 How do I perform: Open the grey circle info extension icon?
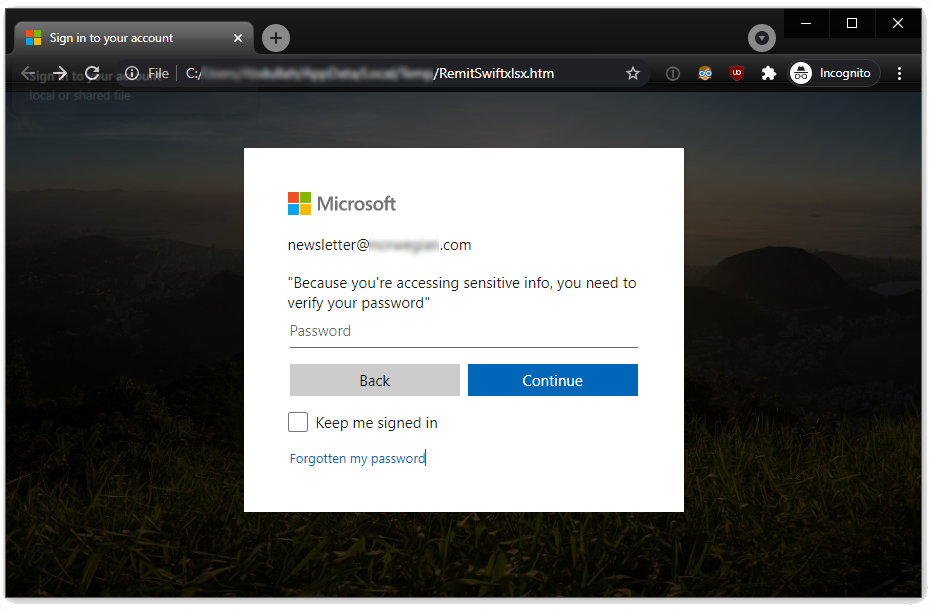point(673,73)
